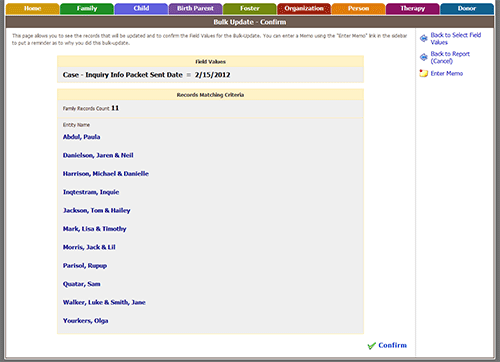The width and height of the screenshot is (500, 362).
Task: Open the Organization tab
Action: [304, 9]
